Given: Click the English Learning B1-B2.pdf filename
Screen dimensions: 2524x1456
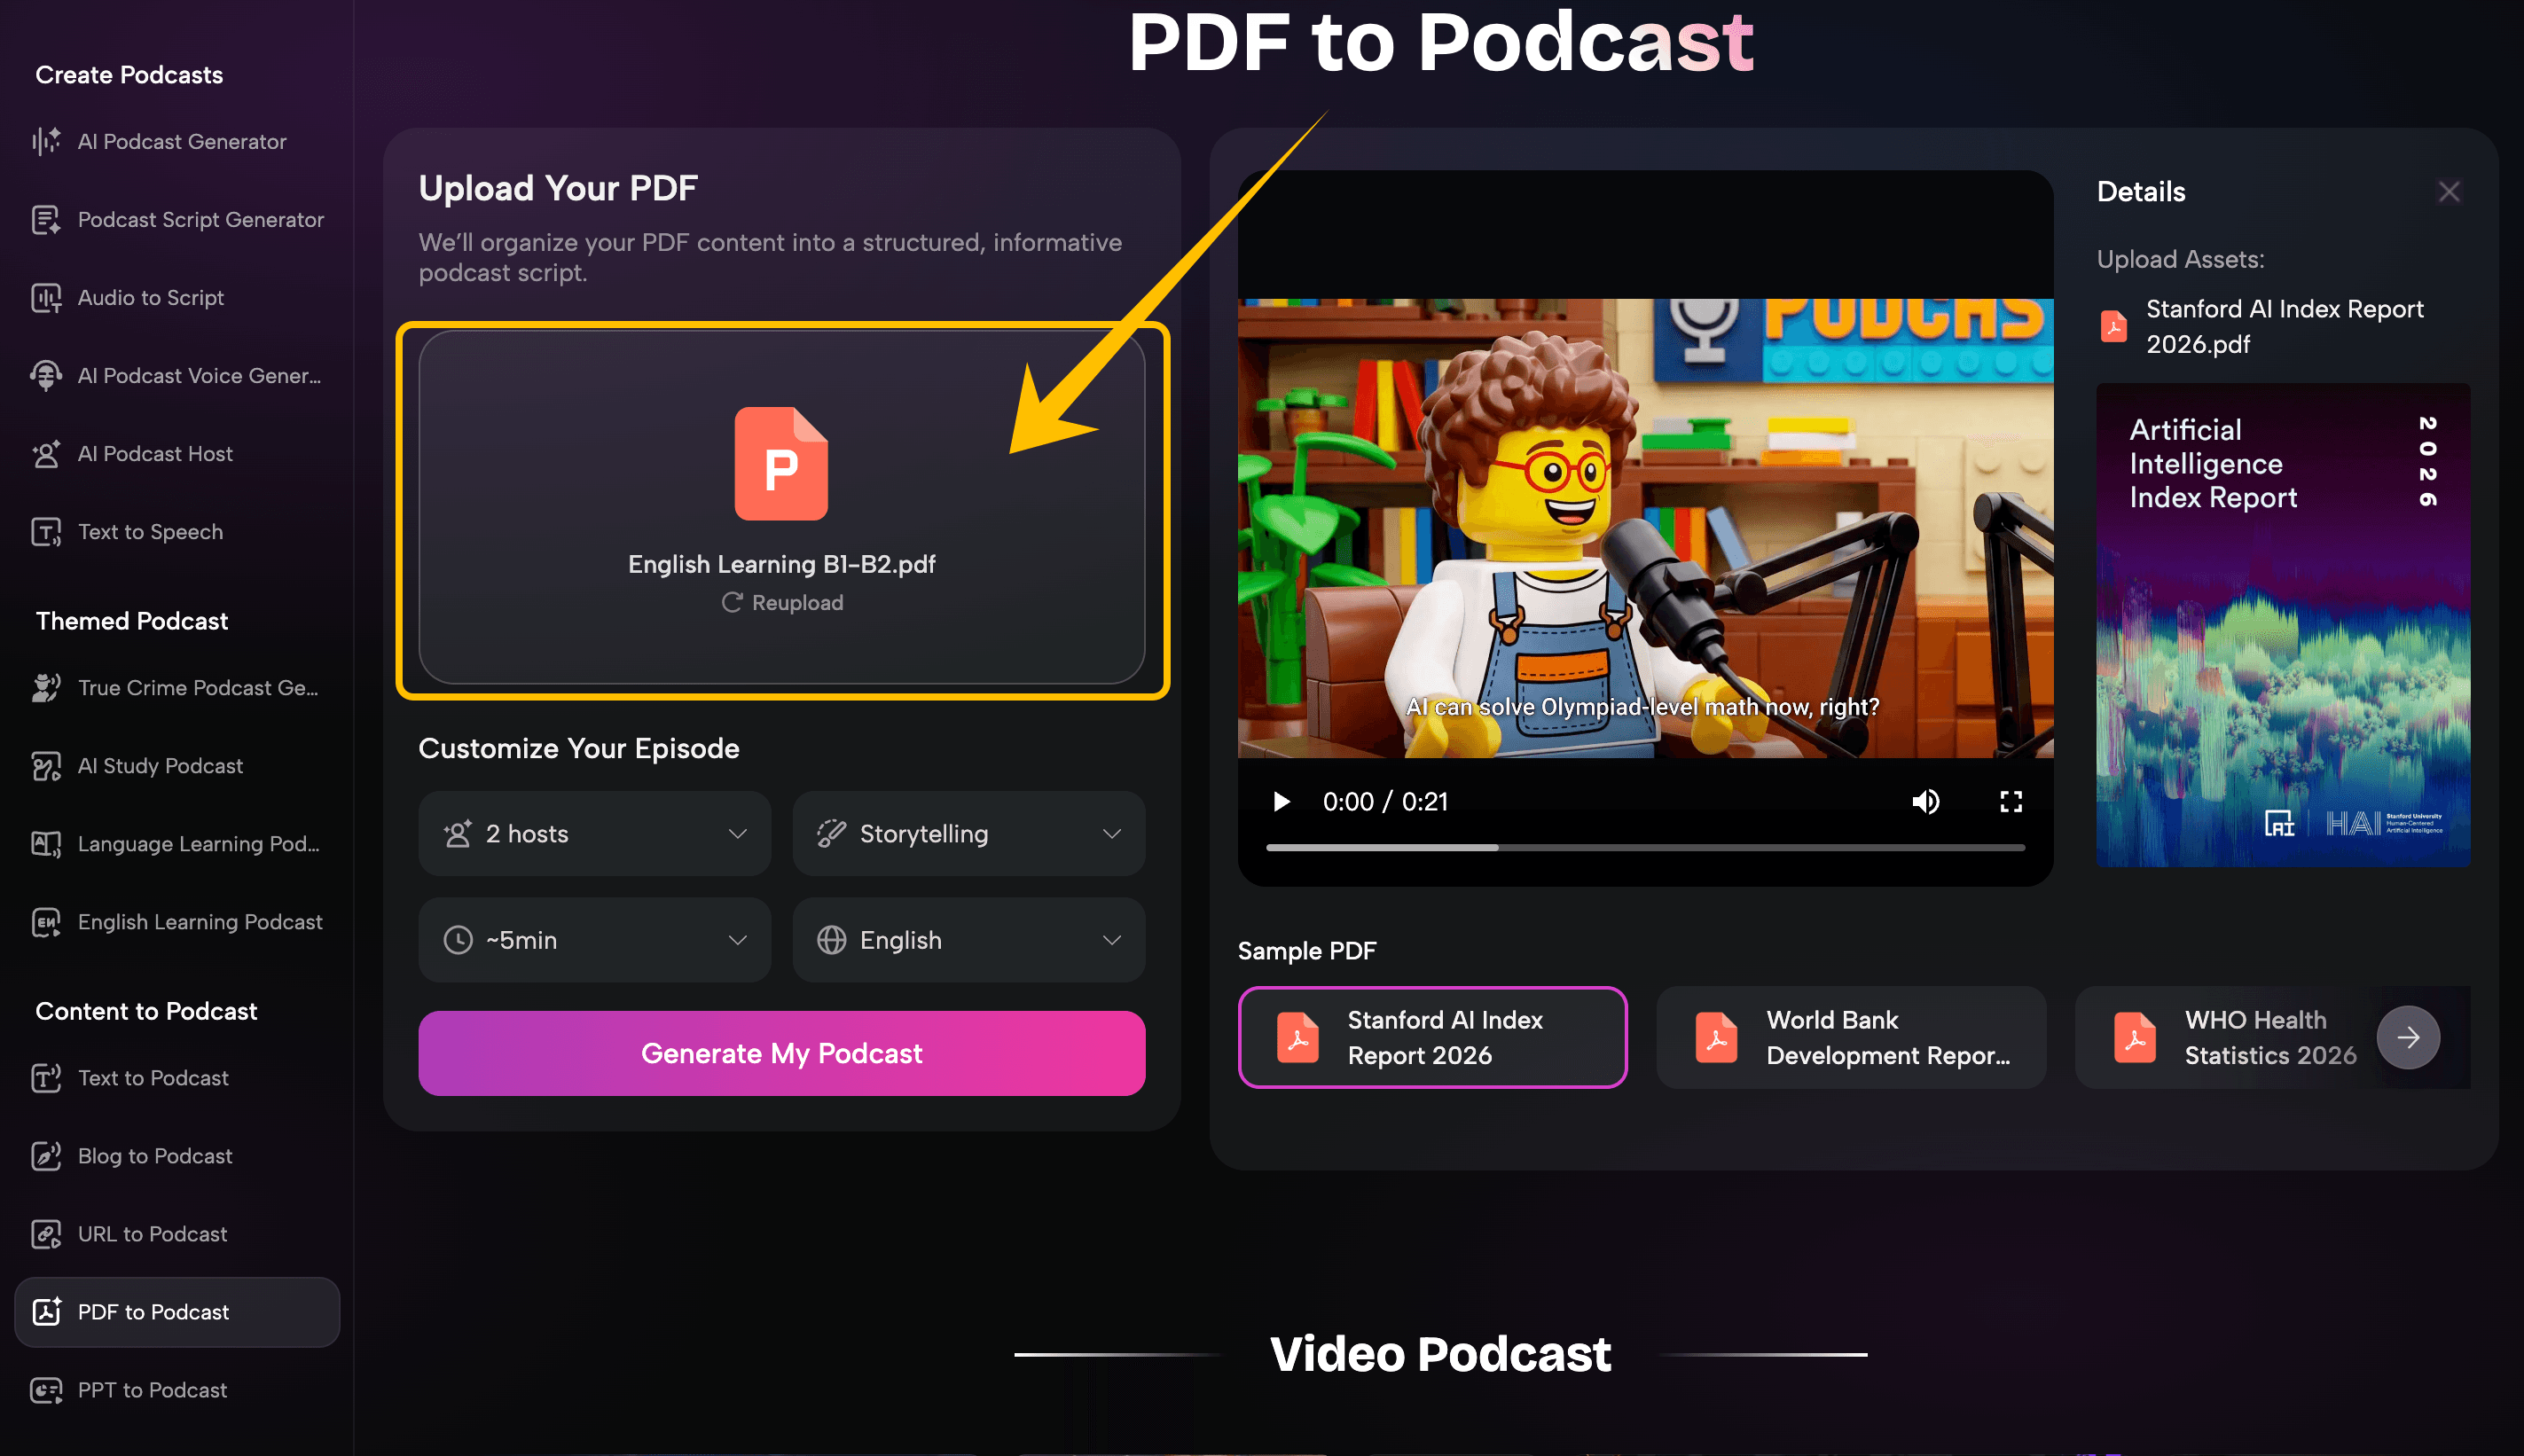Looking at the screenshot, I should click(x=781, y=564).
